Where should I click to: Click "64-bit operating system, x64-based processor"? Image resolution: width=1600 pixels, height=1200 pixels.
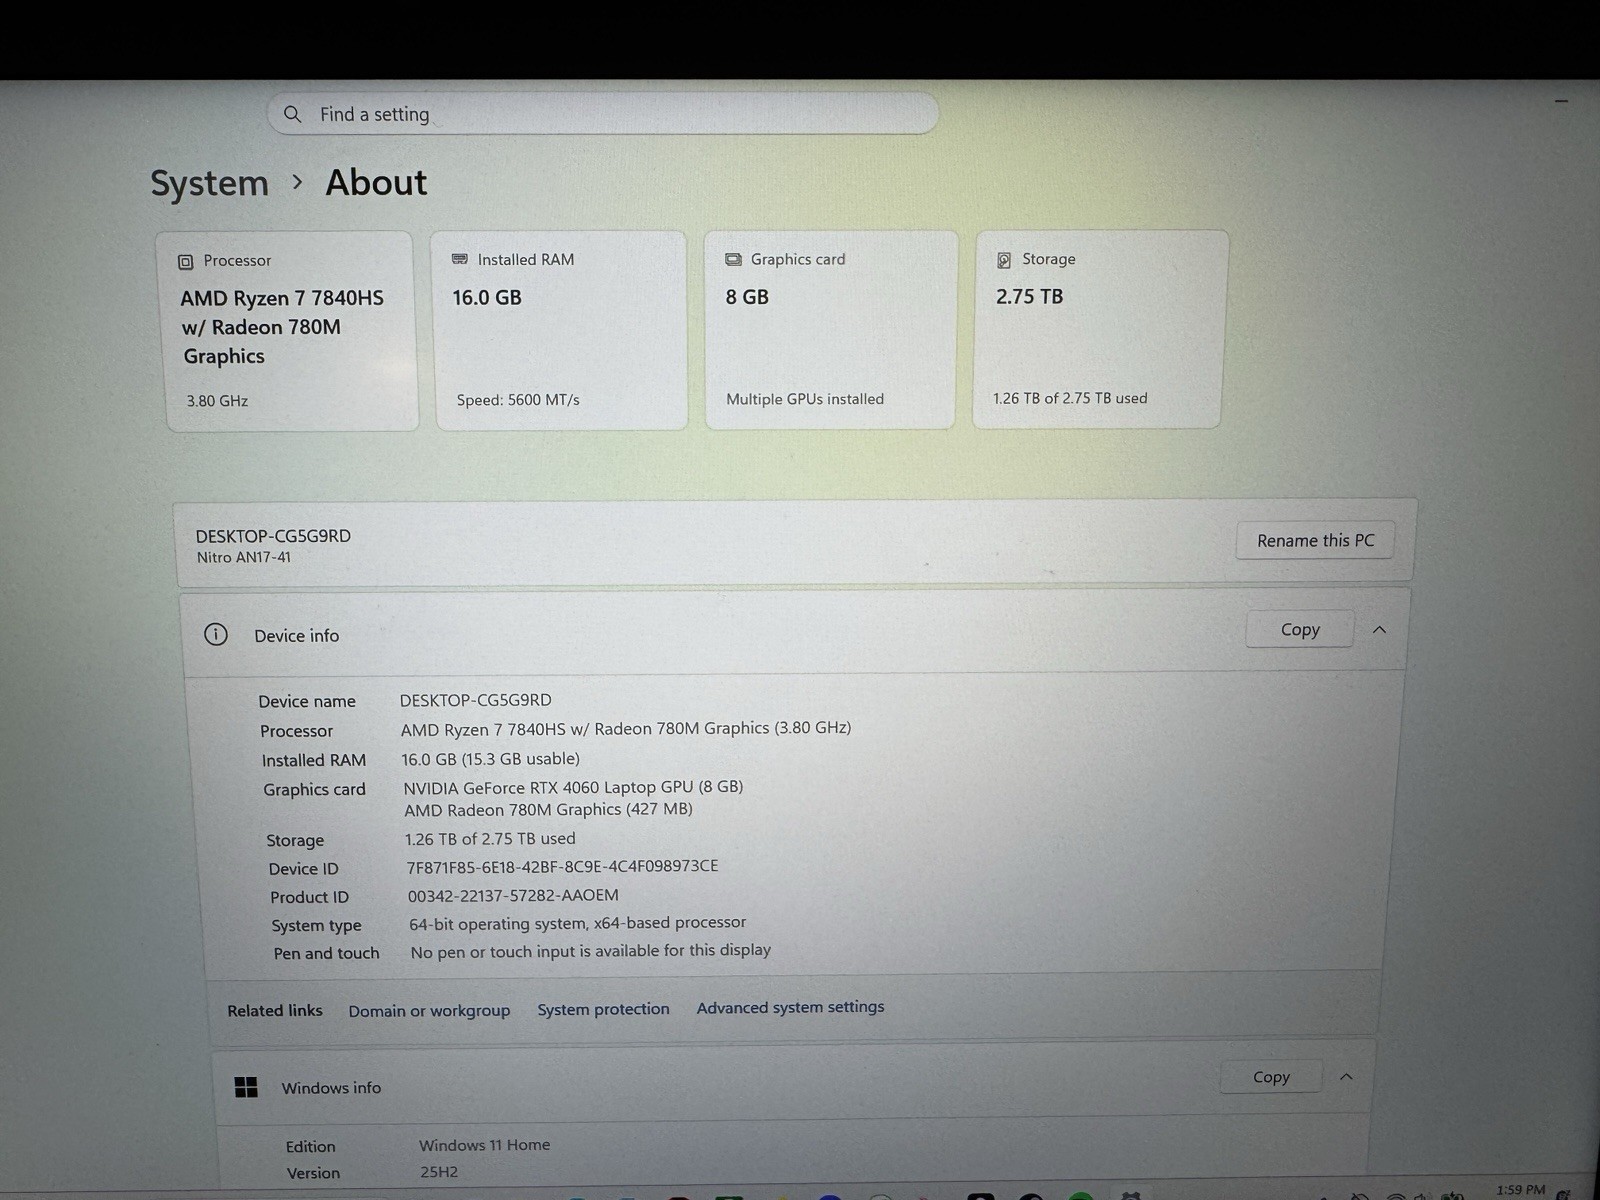click(577, 923)
